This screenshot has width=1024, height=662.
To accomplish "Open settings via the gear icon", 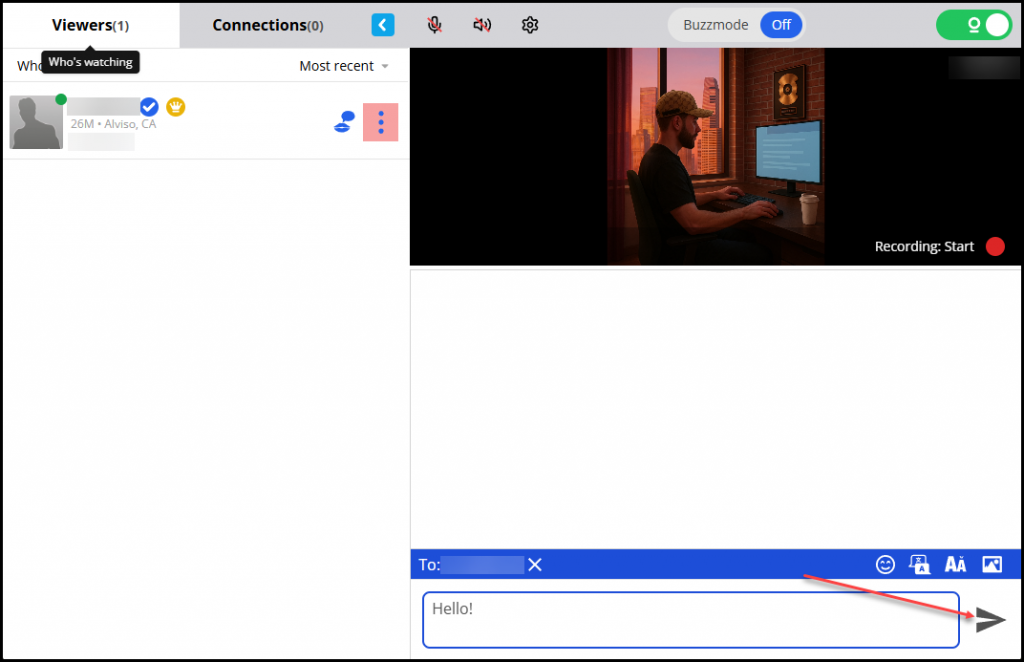I will [x=530, y=25].
